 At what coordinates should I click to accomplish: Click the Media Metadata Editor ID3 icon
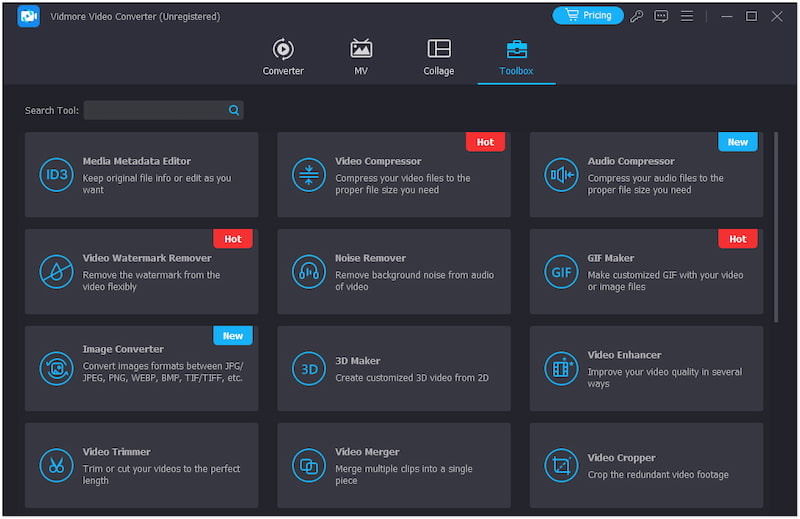click(56, 175)
